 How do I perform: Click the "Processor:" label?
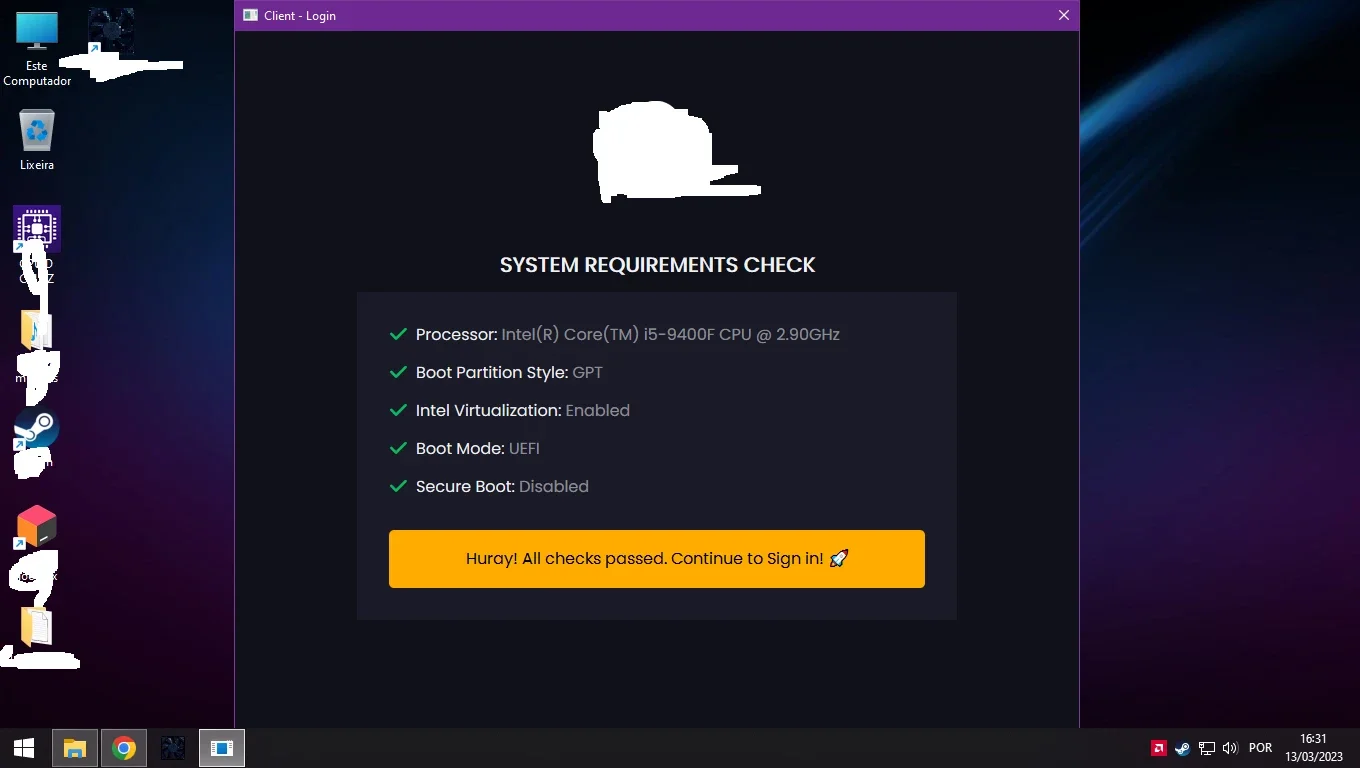456,334
